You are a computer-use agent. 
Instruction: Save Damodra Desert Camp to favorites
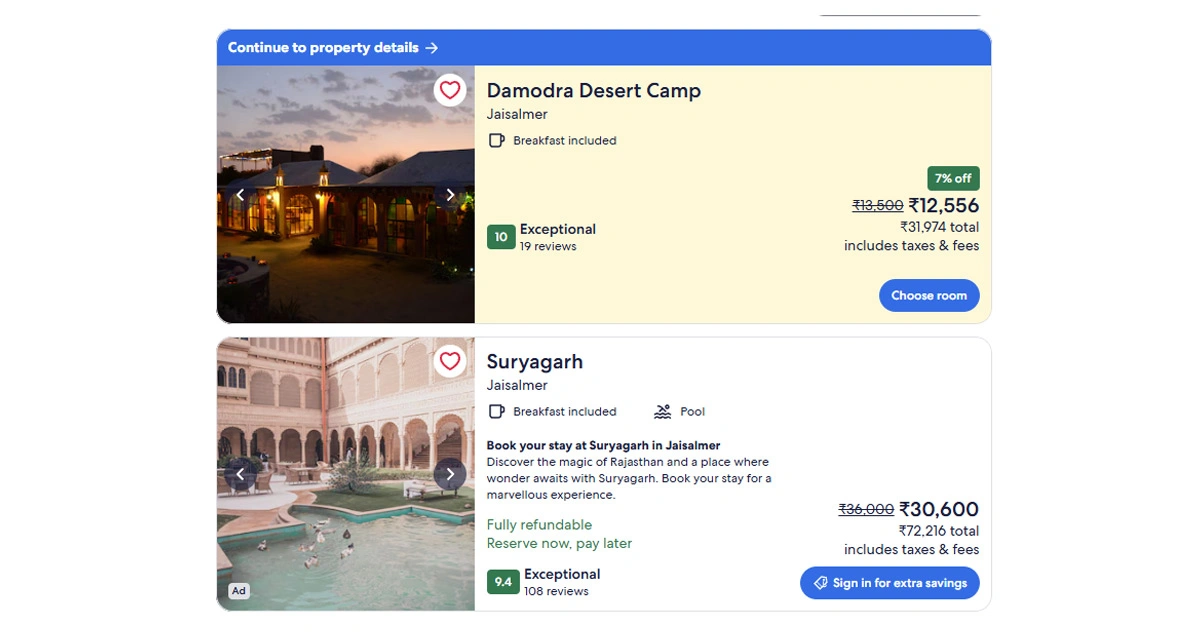click(450, 91)
